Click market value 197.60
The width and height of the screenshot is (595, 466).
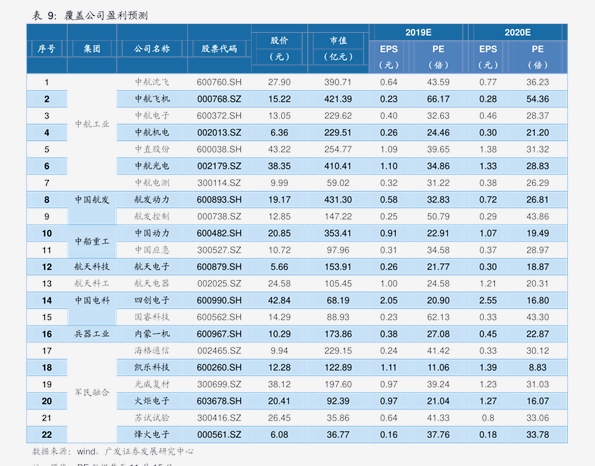pyautogui.click(x=338, y=384)
